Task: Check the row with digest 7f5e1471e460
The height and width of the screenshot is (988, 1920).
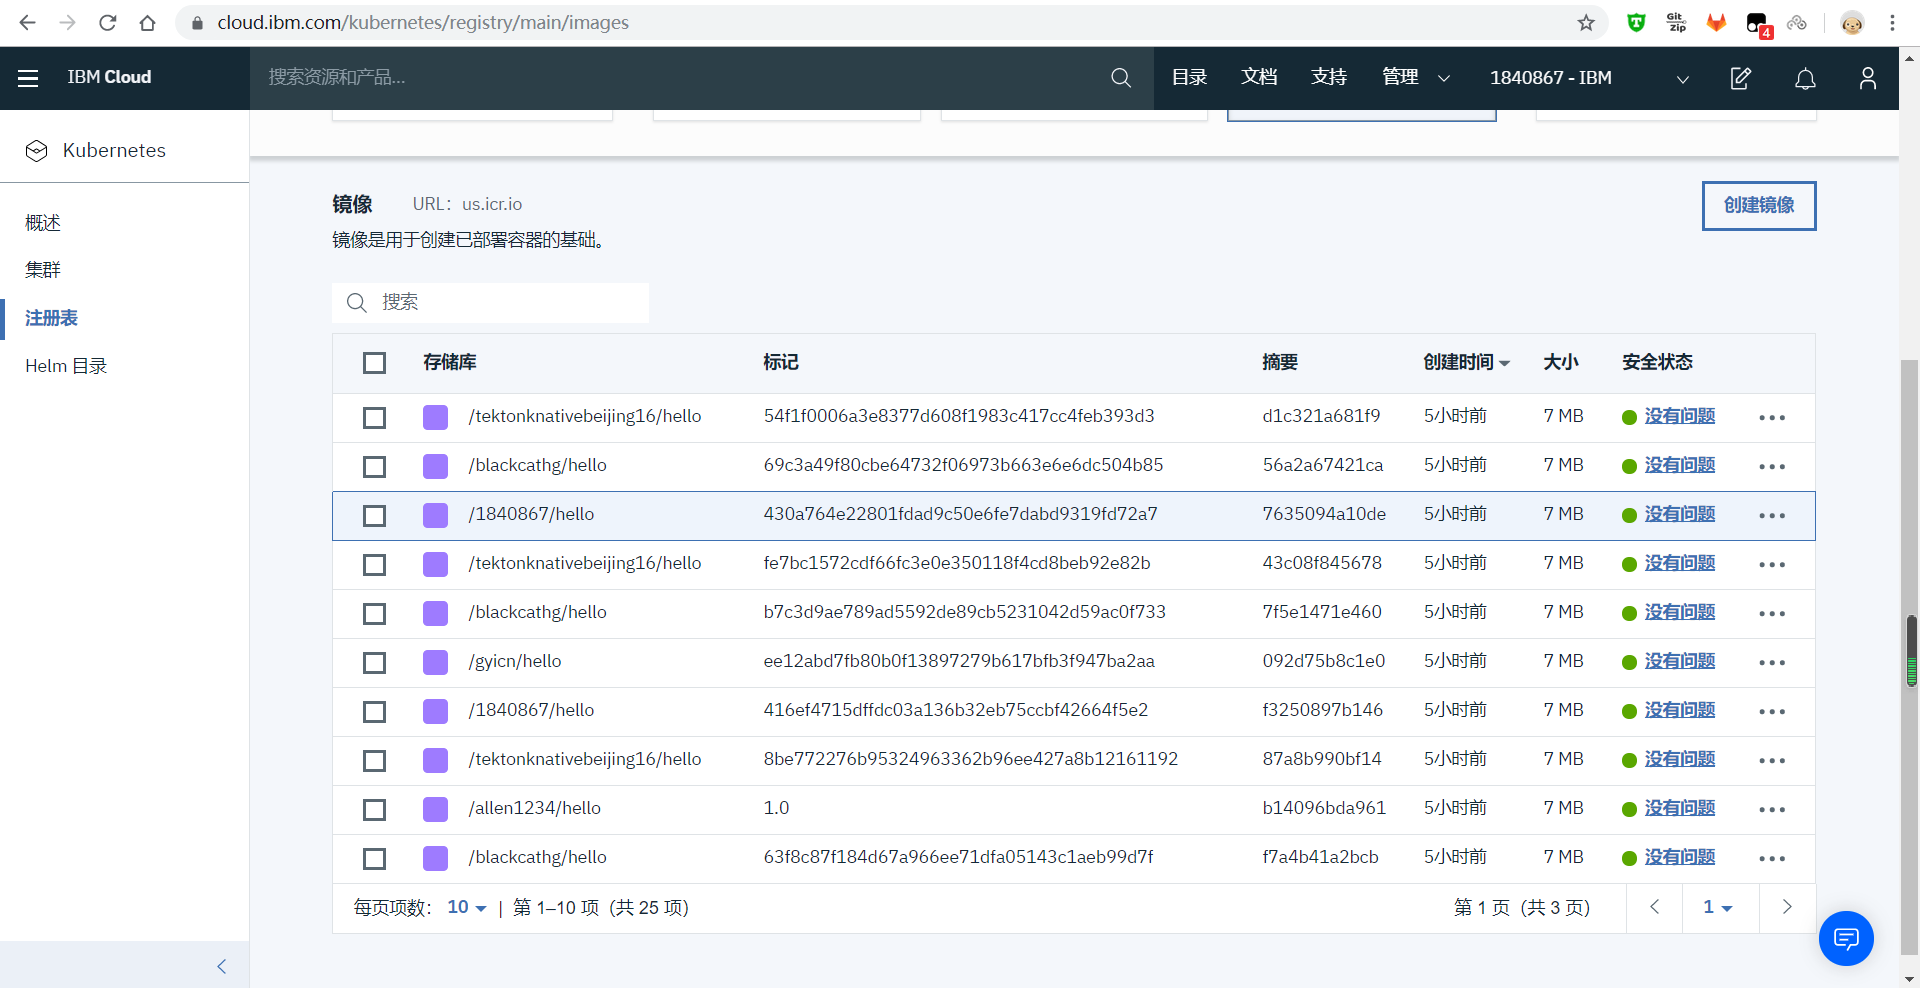Action: pyautogui.click(x=374, y=614)
